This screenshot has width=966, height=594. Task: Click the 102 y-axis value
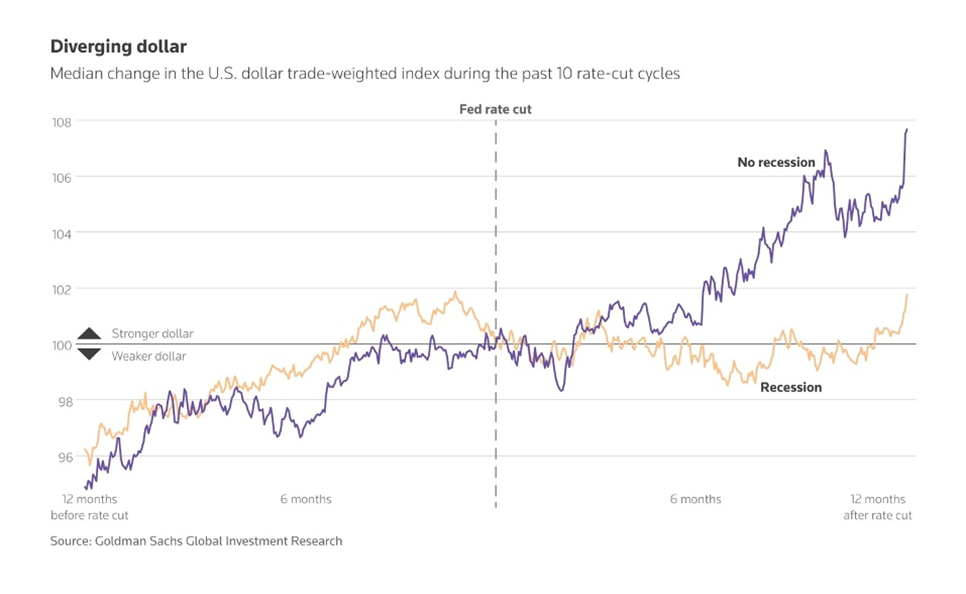point(61,290)
